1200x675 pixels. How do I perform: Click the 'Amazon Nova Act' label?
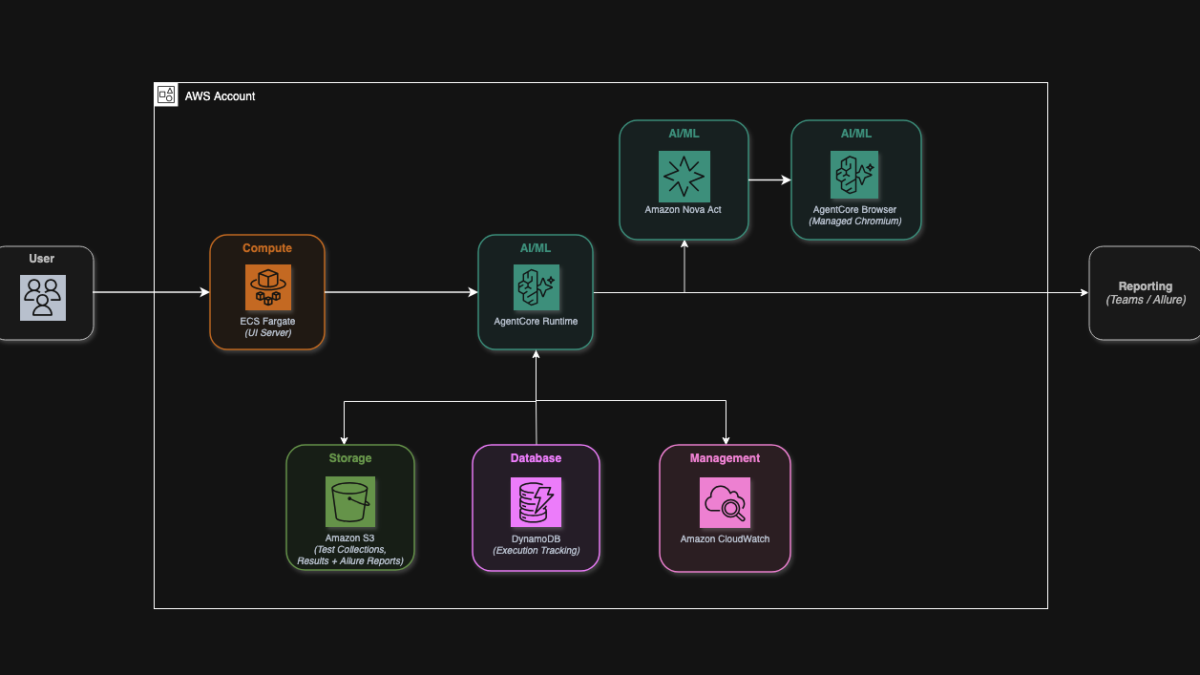tap(684, 210)
